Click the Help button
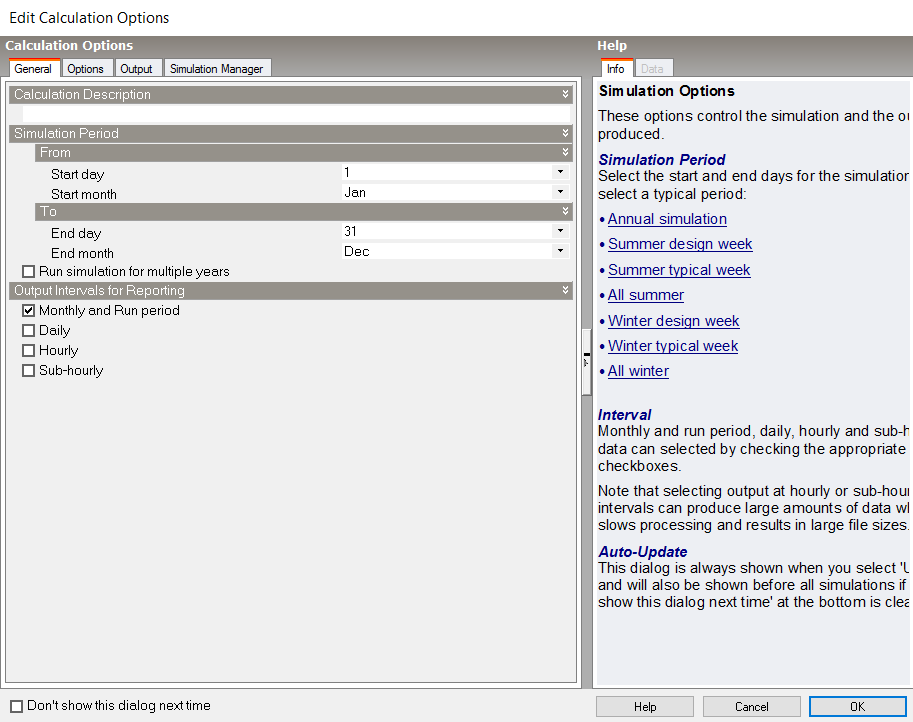The height and width of the screenshot is (722, 913). [x=645, y=707]
